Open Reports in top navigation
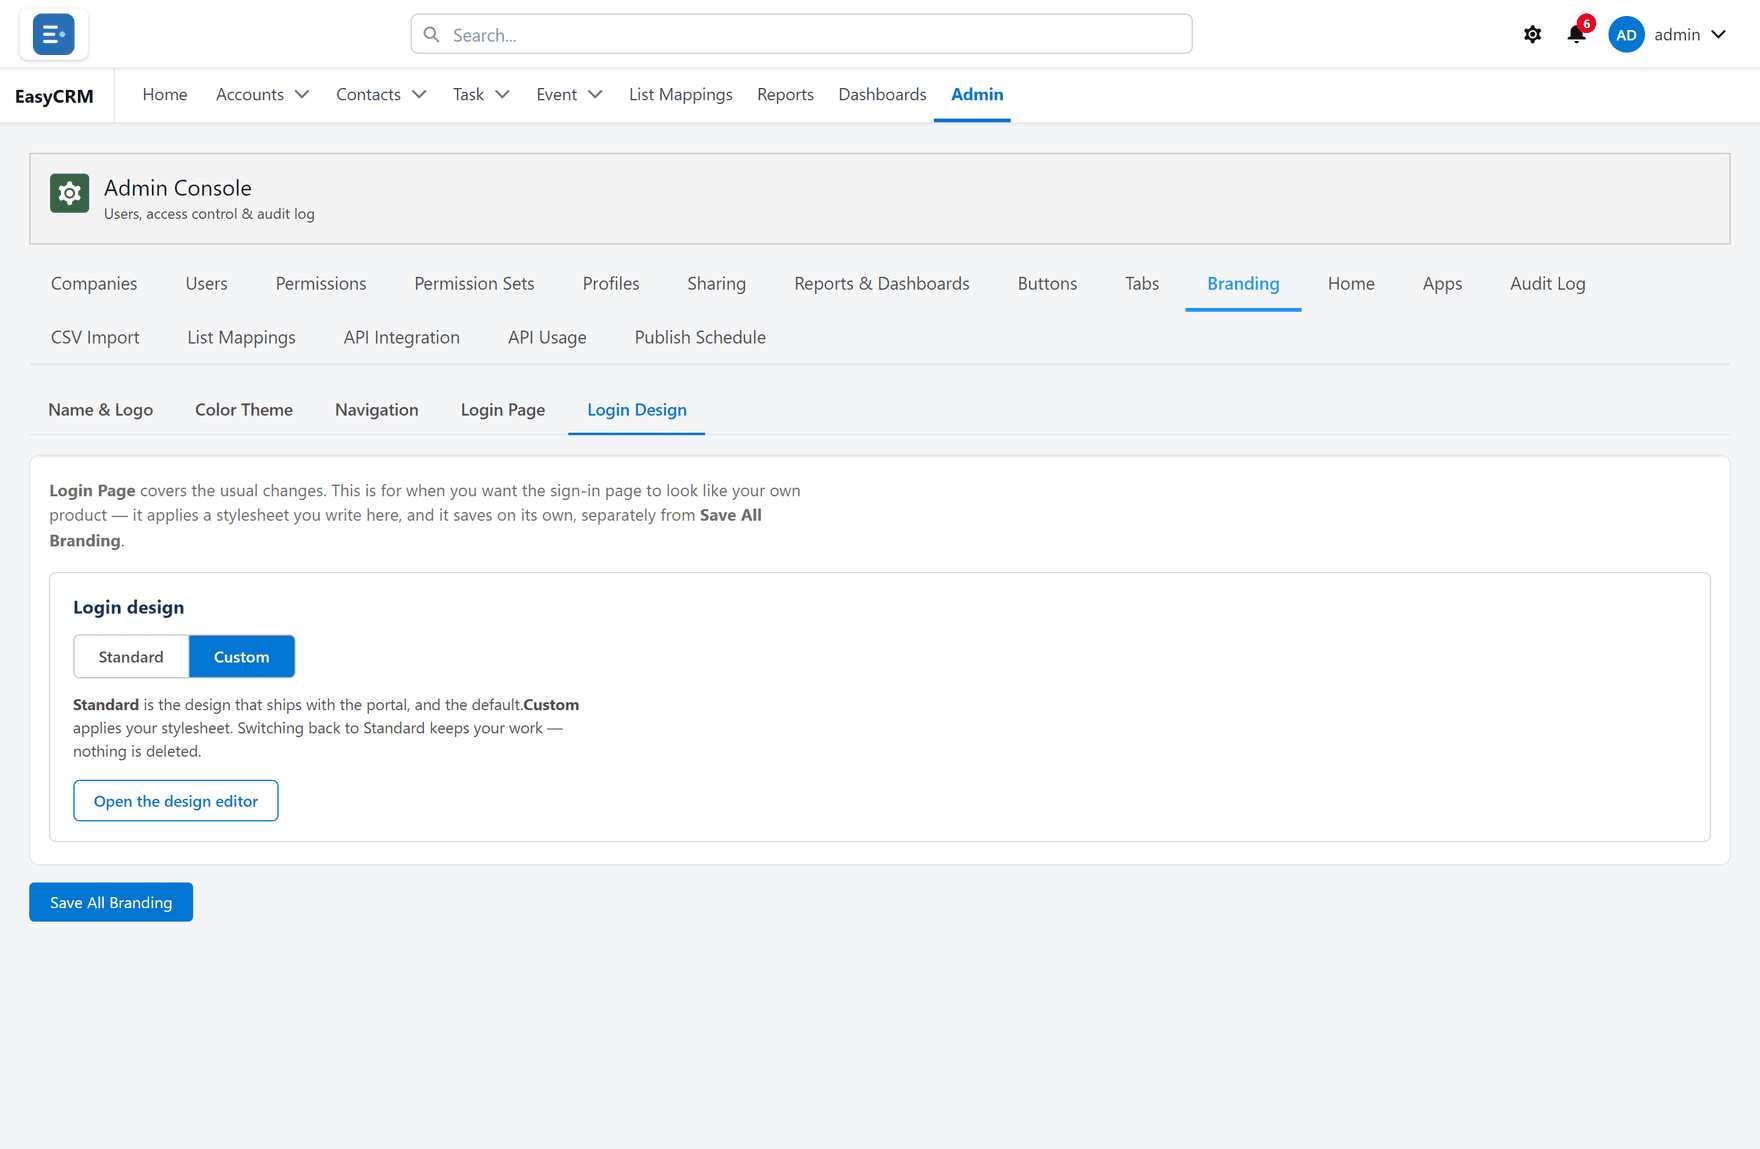1760x1149 pixels. 785,94
